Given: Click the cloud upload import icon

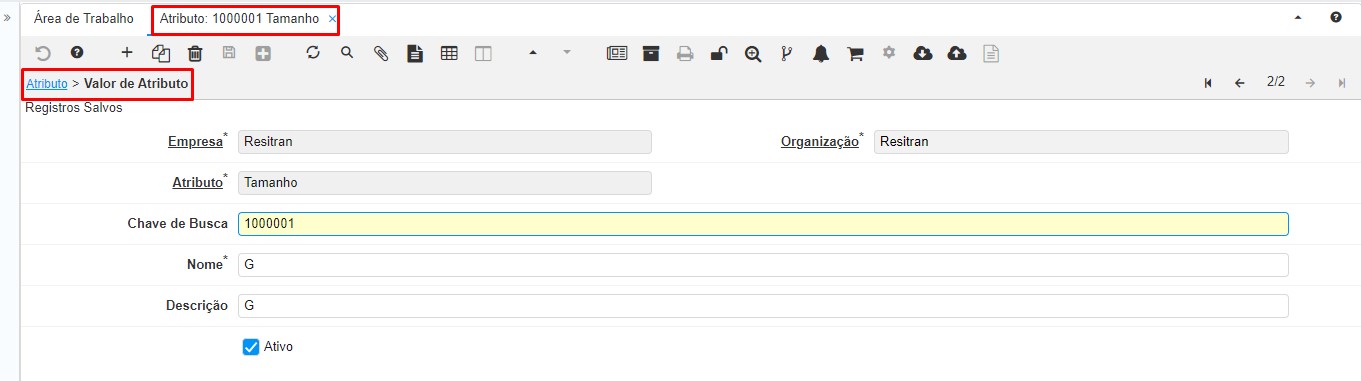Looking at the screenshot, I should [x=957, y=54].
